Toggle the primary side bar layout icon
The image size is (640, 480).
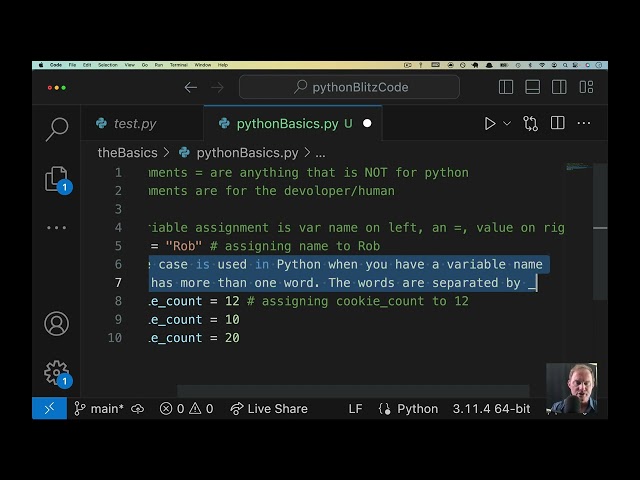click(x=506, y=87)
